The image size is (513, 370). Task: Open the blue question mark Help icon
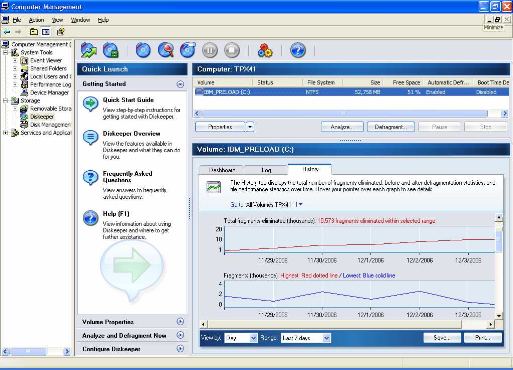(298, 50)
